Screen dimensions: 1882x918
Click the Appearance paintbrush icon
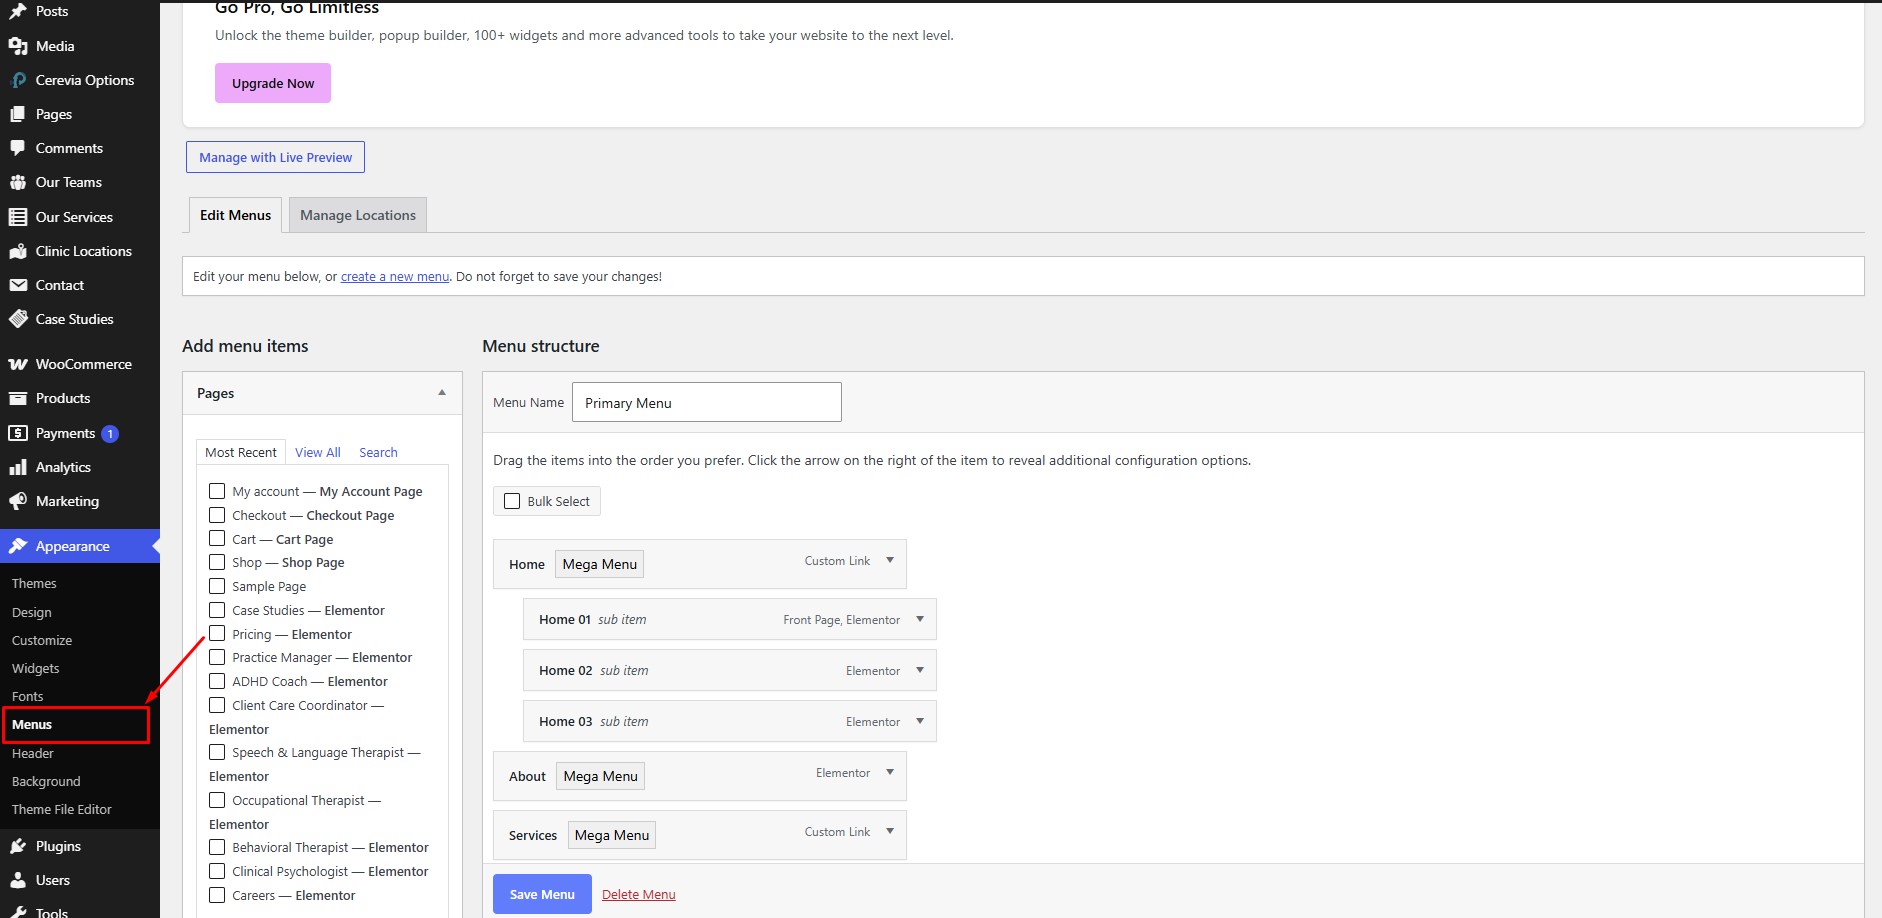[x=18, y=546]
